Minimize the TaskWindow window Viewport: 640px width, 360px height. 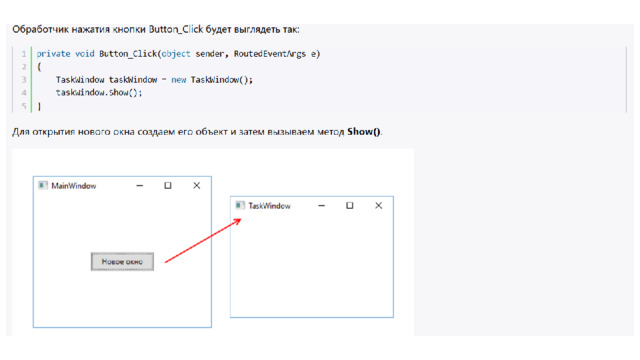322,205
